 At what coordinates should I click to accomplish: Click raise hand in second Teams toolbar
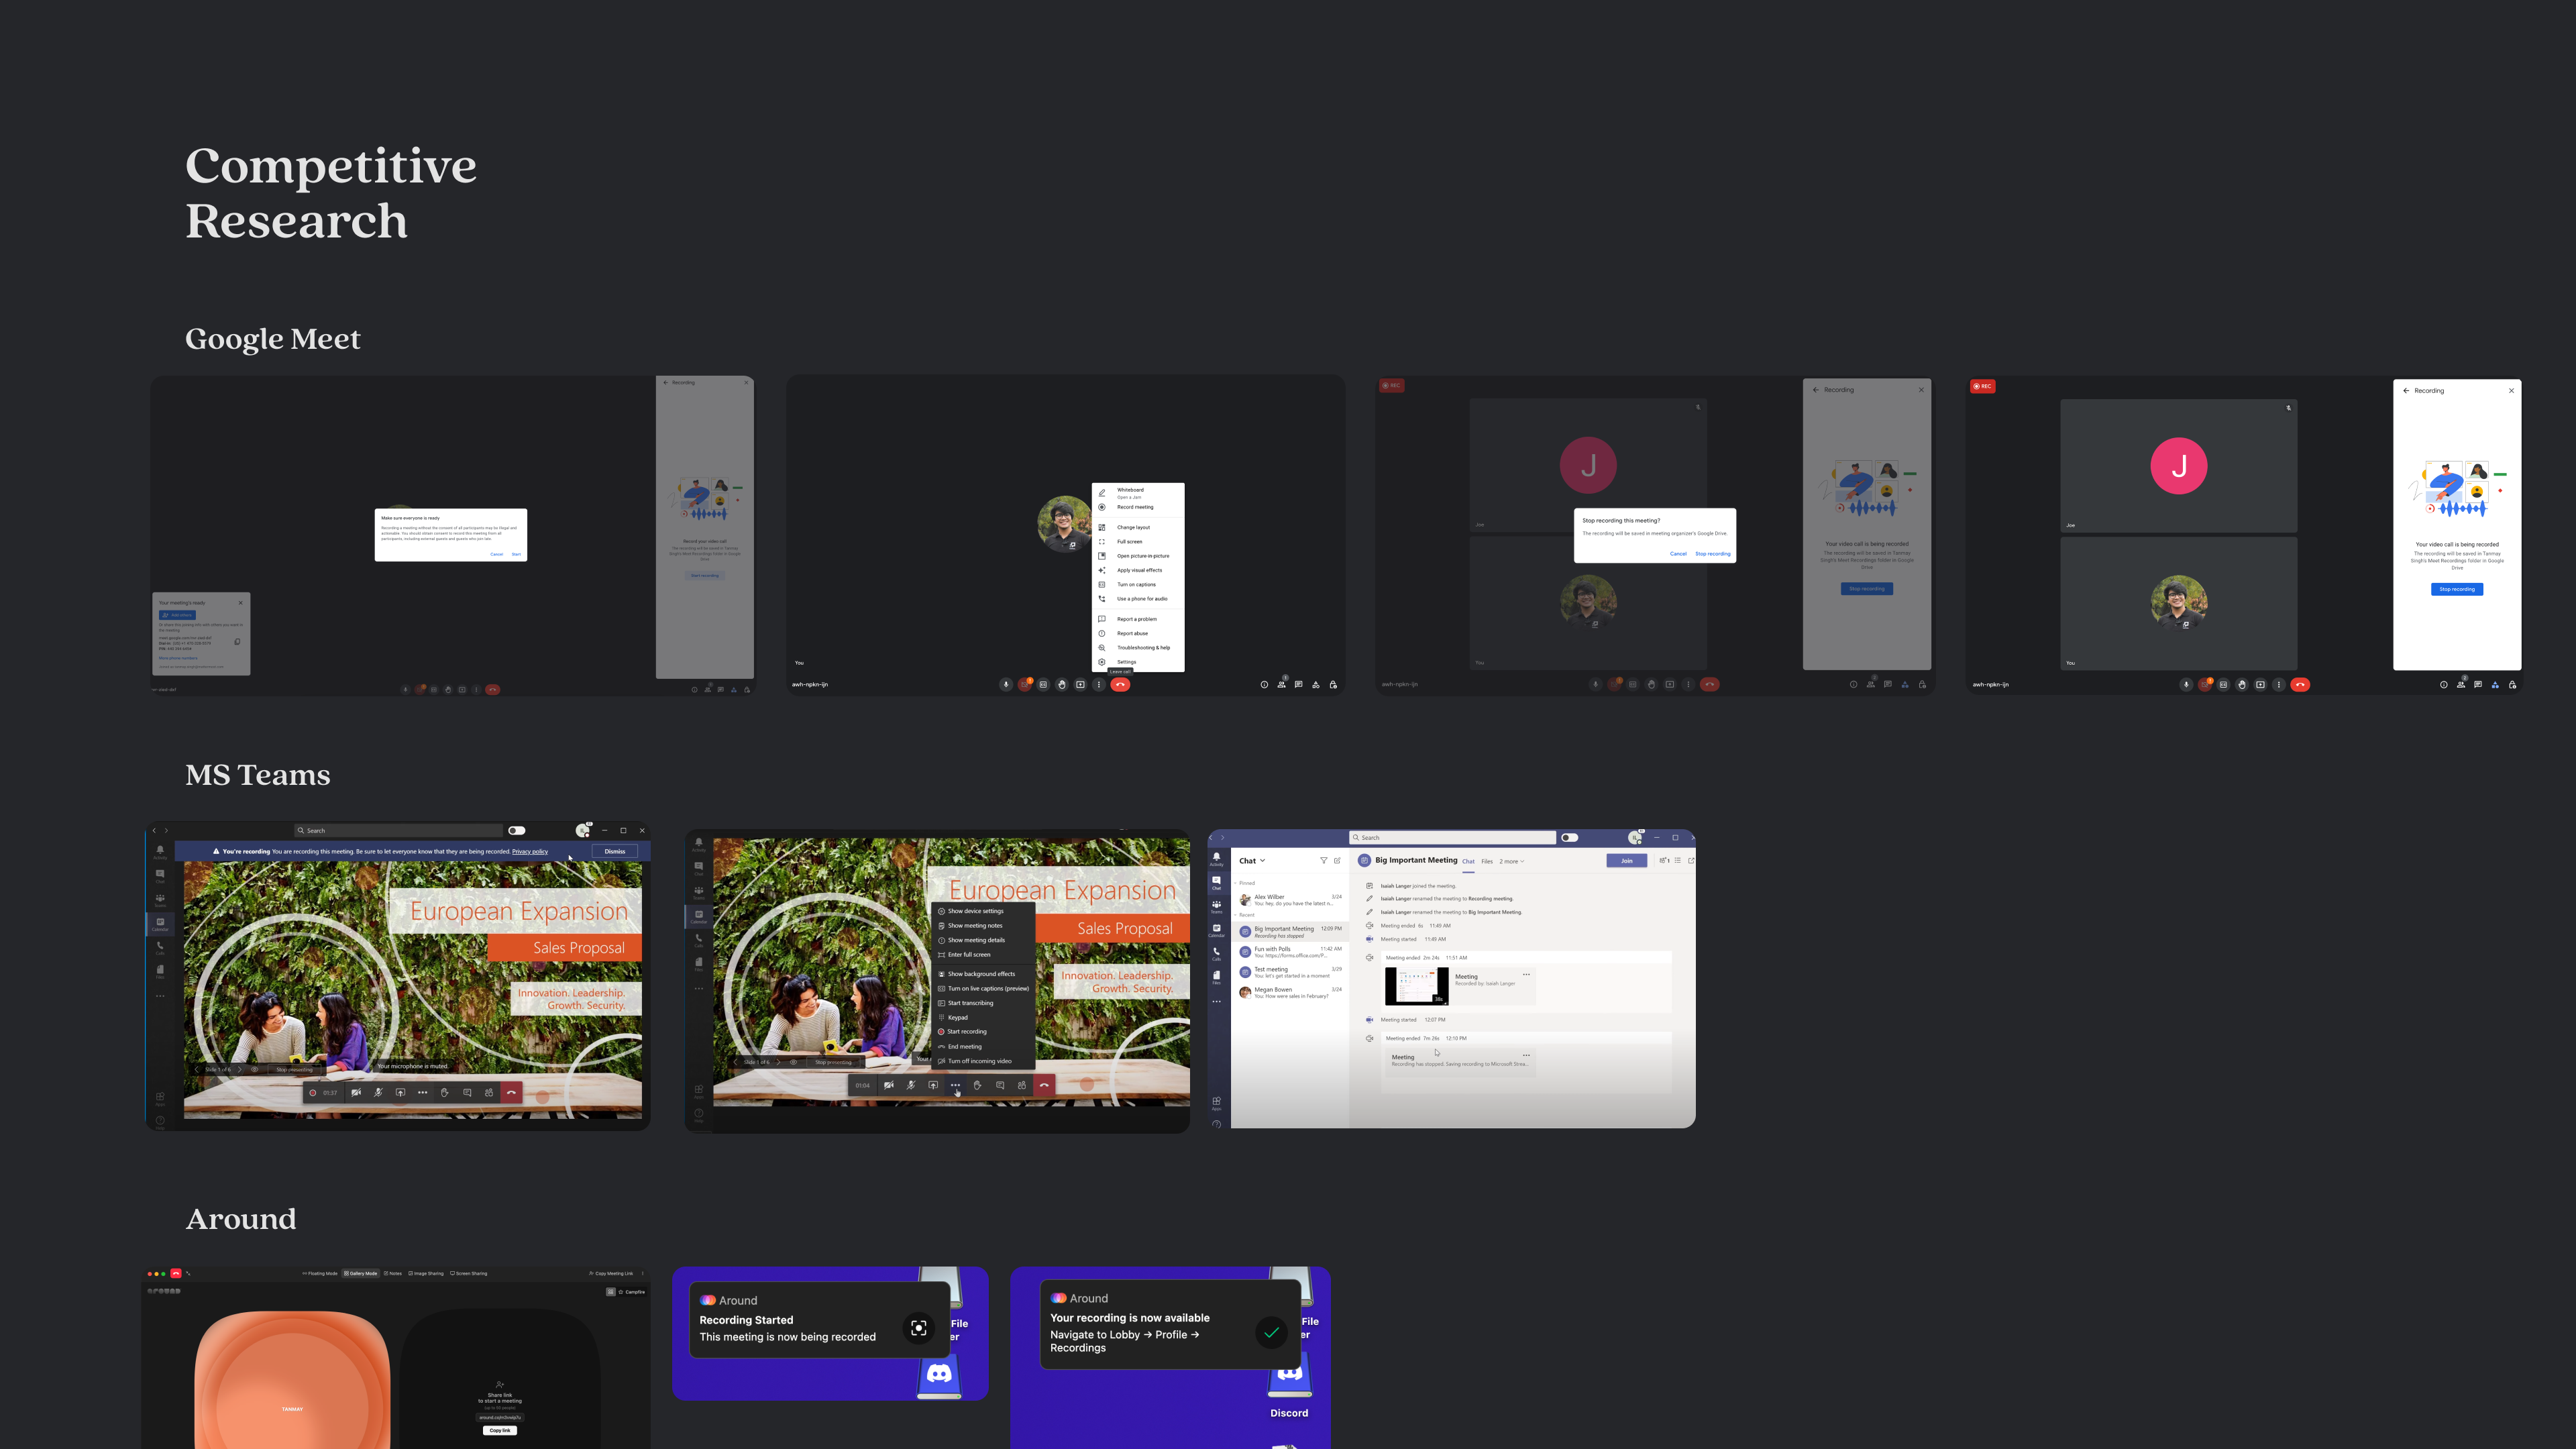pyautogui.click(x=977, y=1085)
